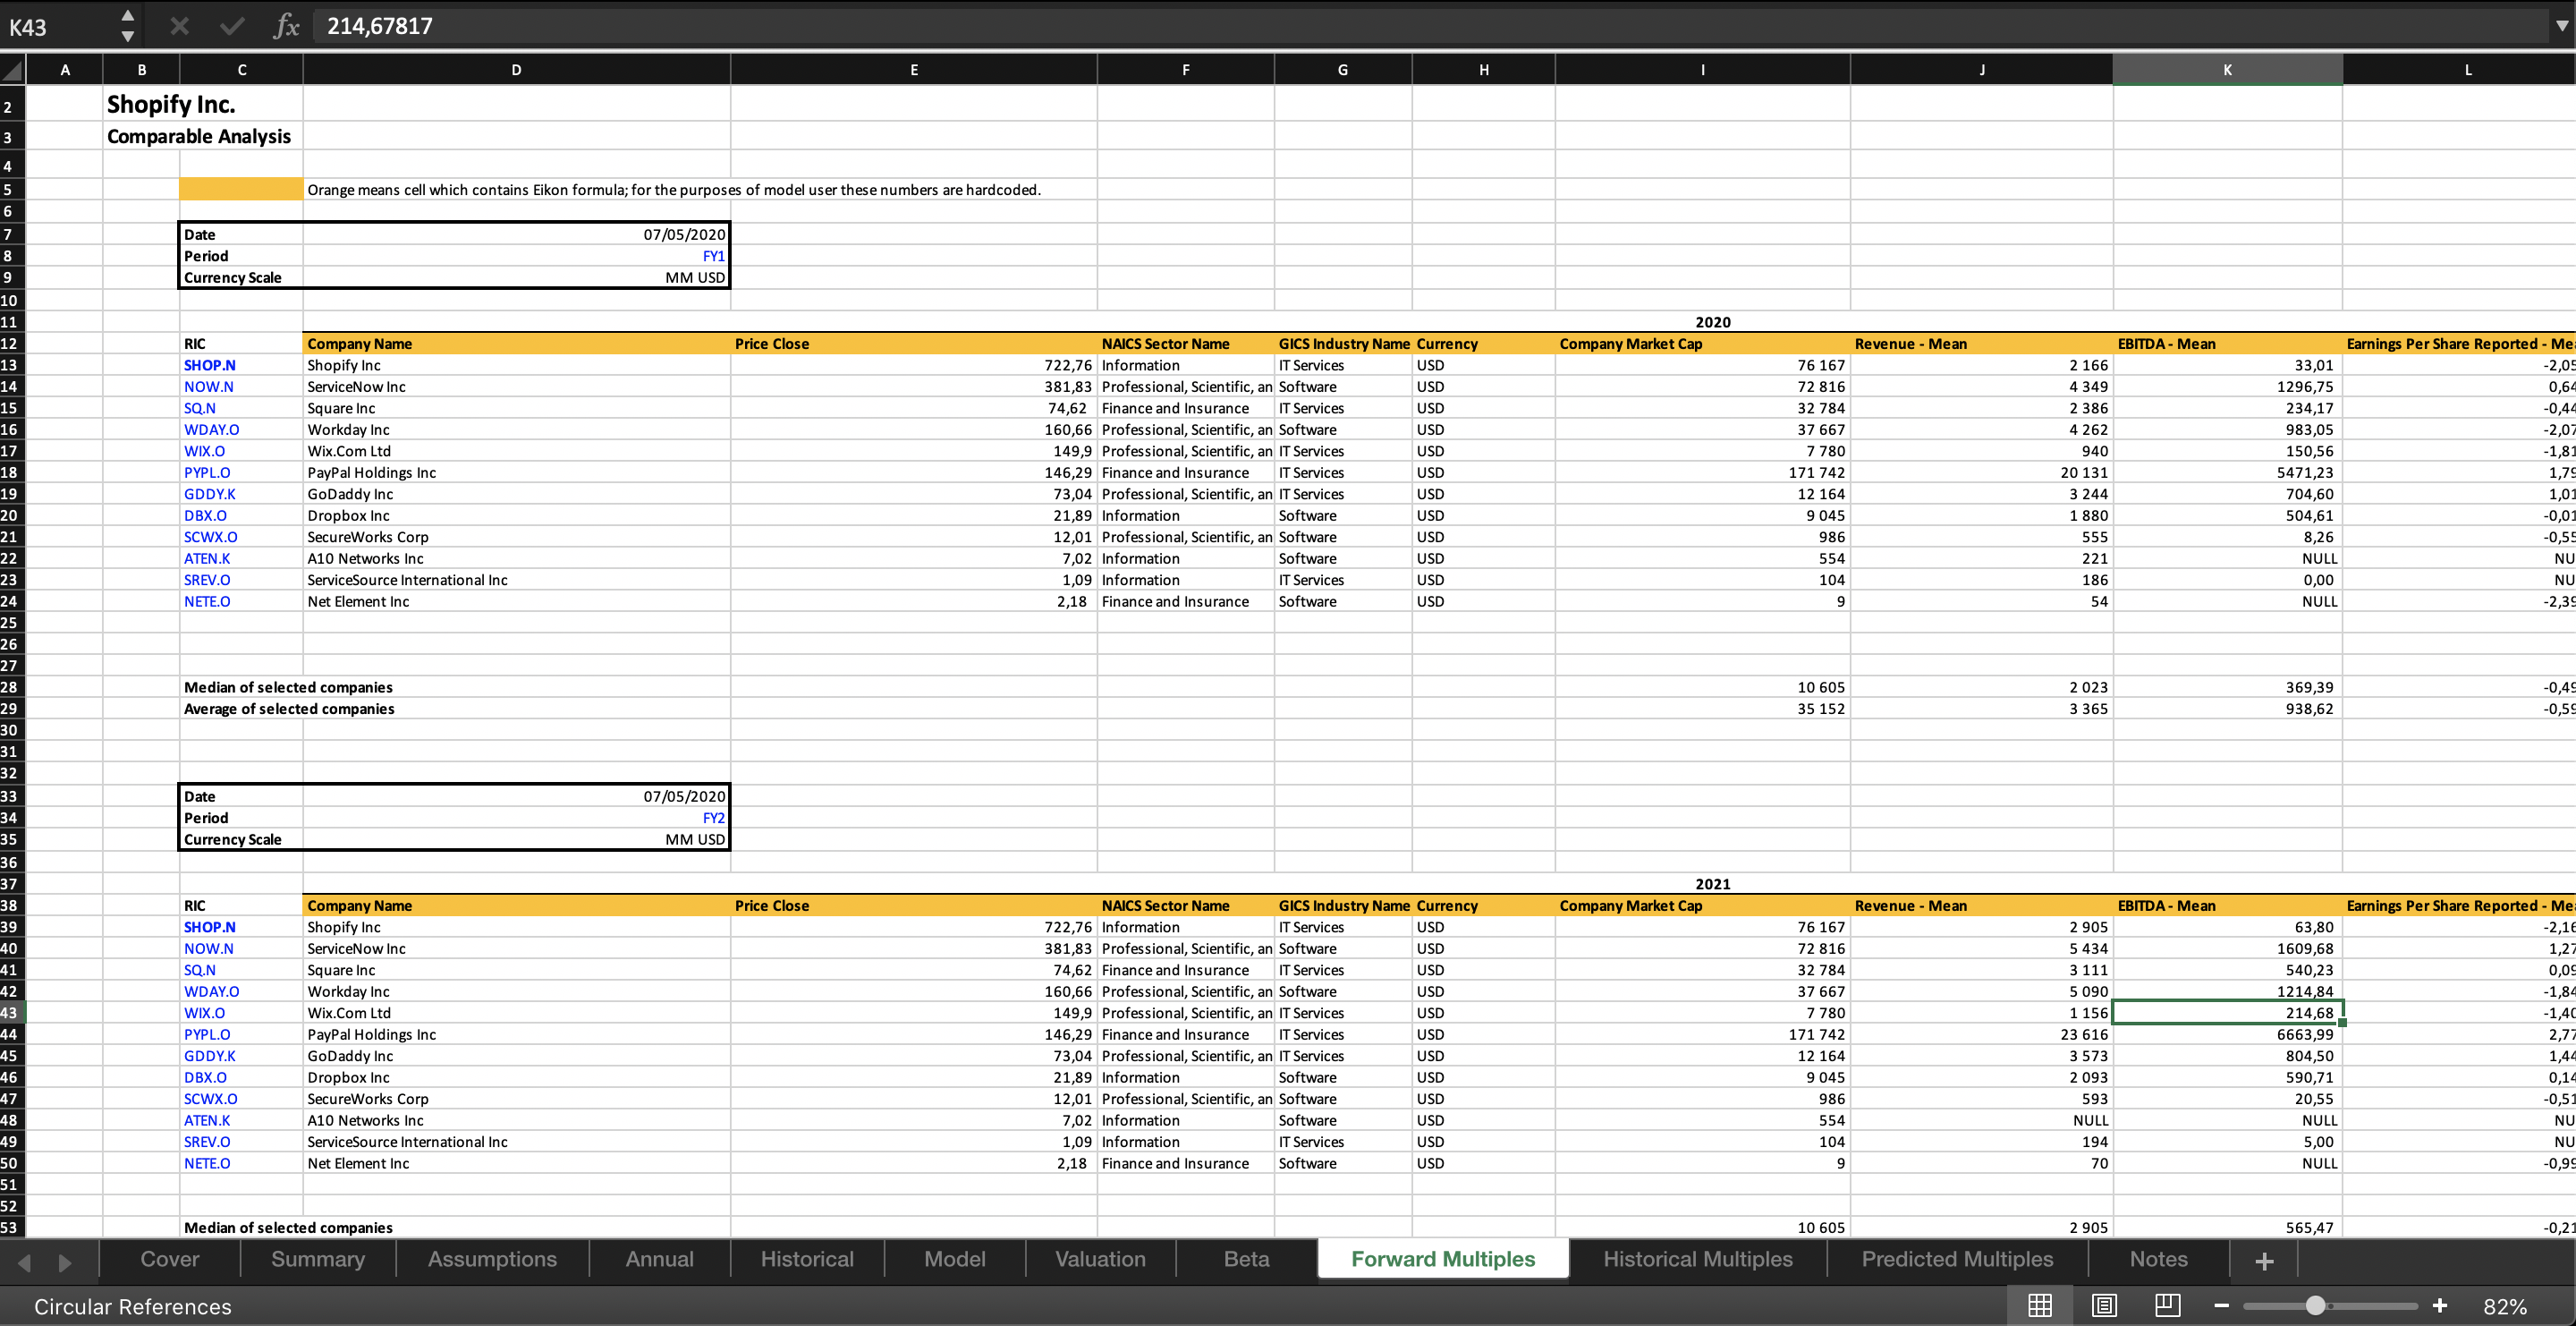Select Dropbox Inc name in row 20

(516, 516)
